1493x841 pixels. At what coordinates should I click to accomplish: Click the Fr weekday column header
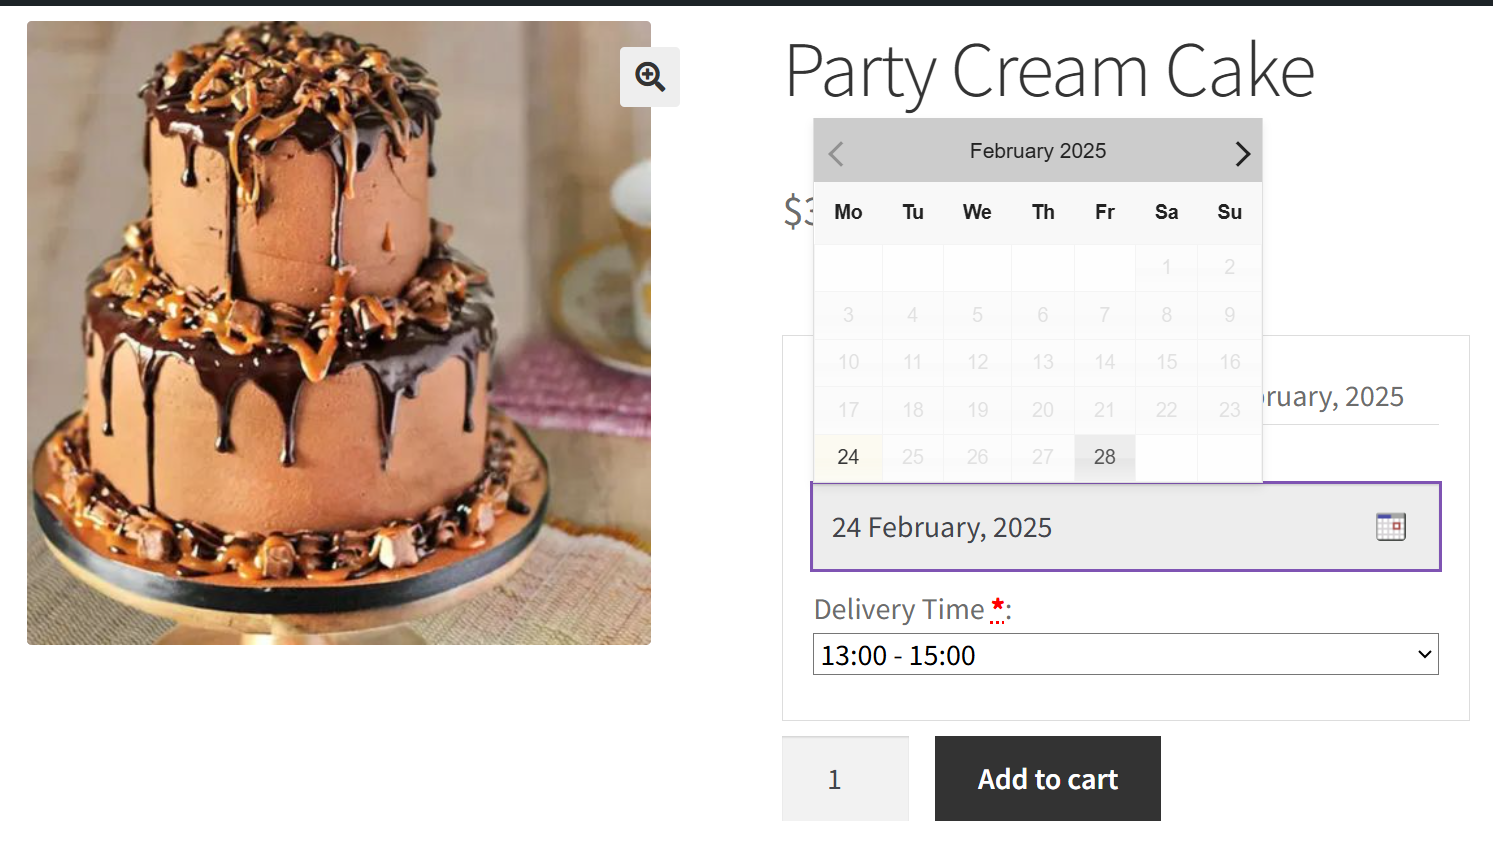coord(1104,212)
